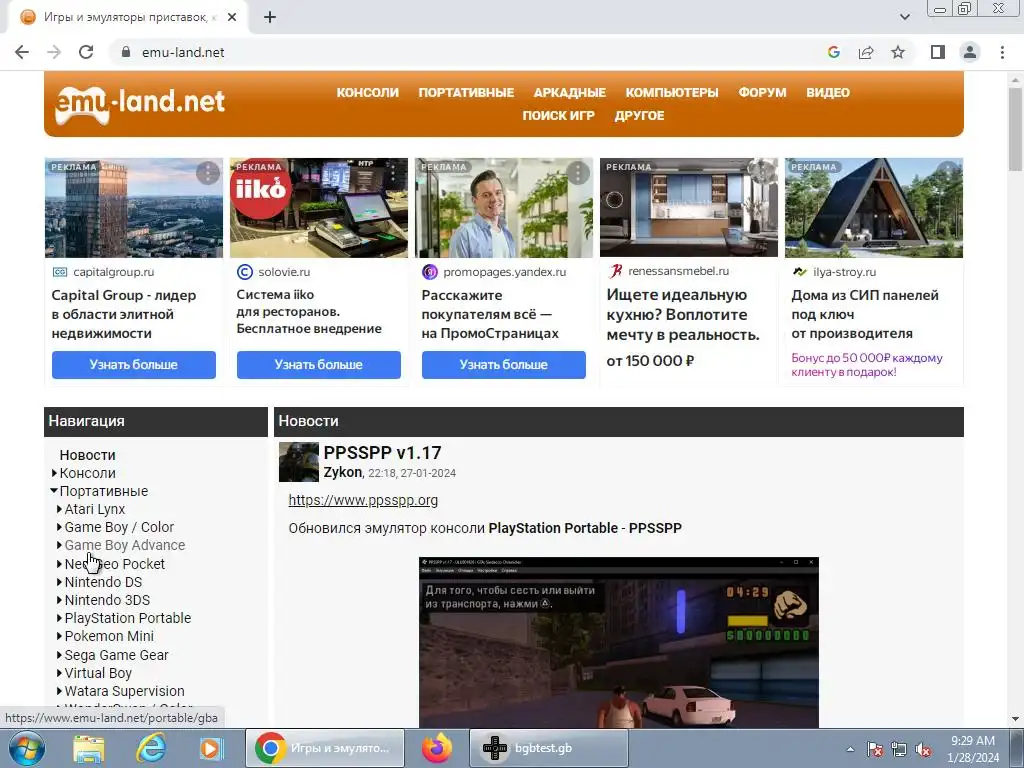This screenshot has height=768, width=1024.
Task: Open the renessansmebel.ru kitchen ad image
Action: point(689,208)
